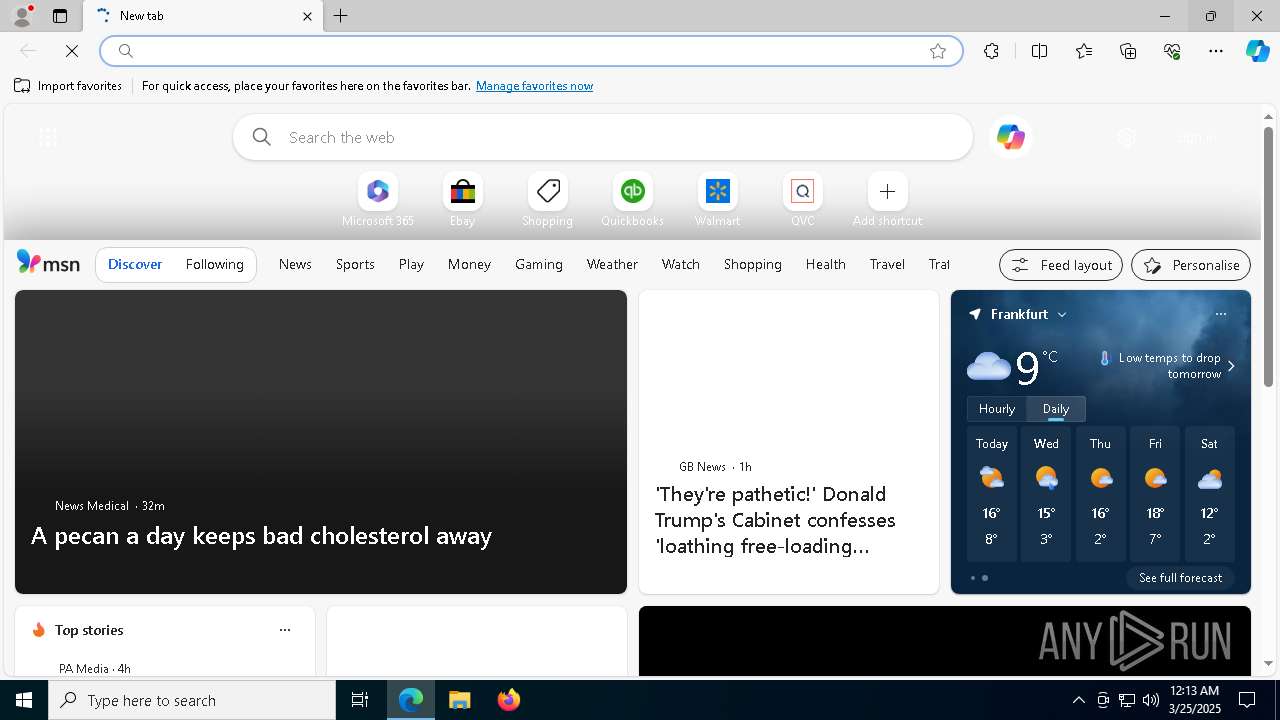1280x720 pixels.
Task: Open the Shopping shortcut tile
Action: coord(547,200)
